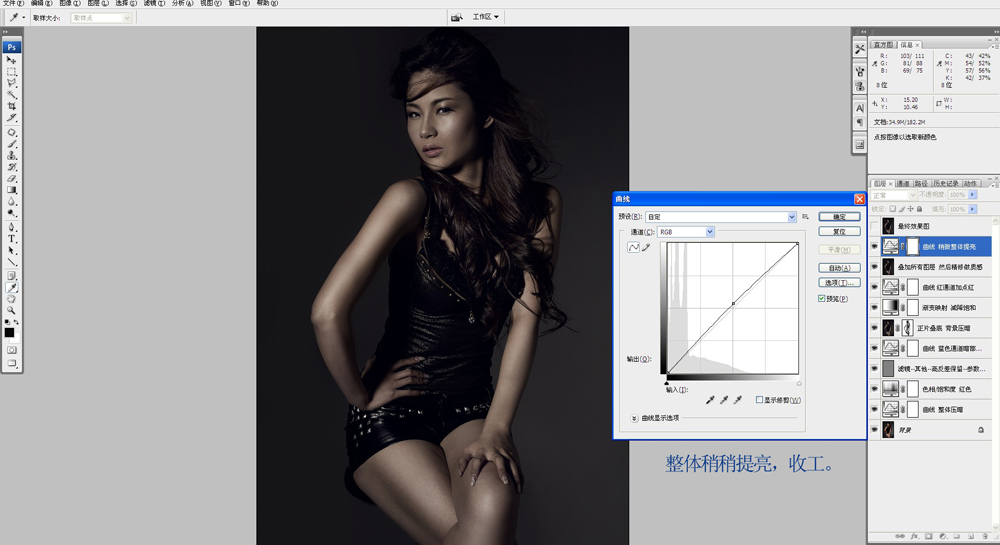Select the Eraser tool

[11, 178]
